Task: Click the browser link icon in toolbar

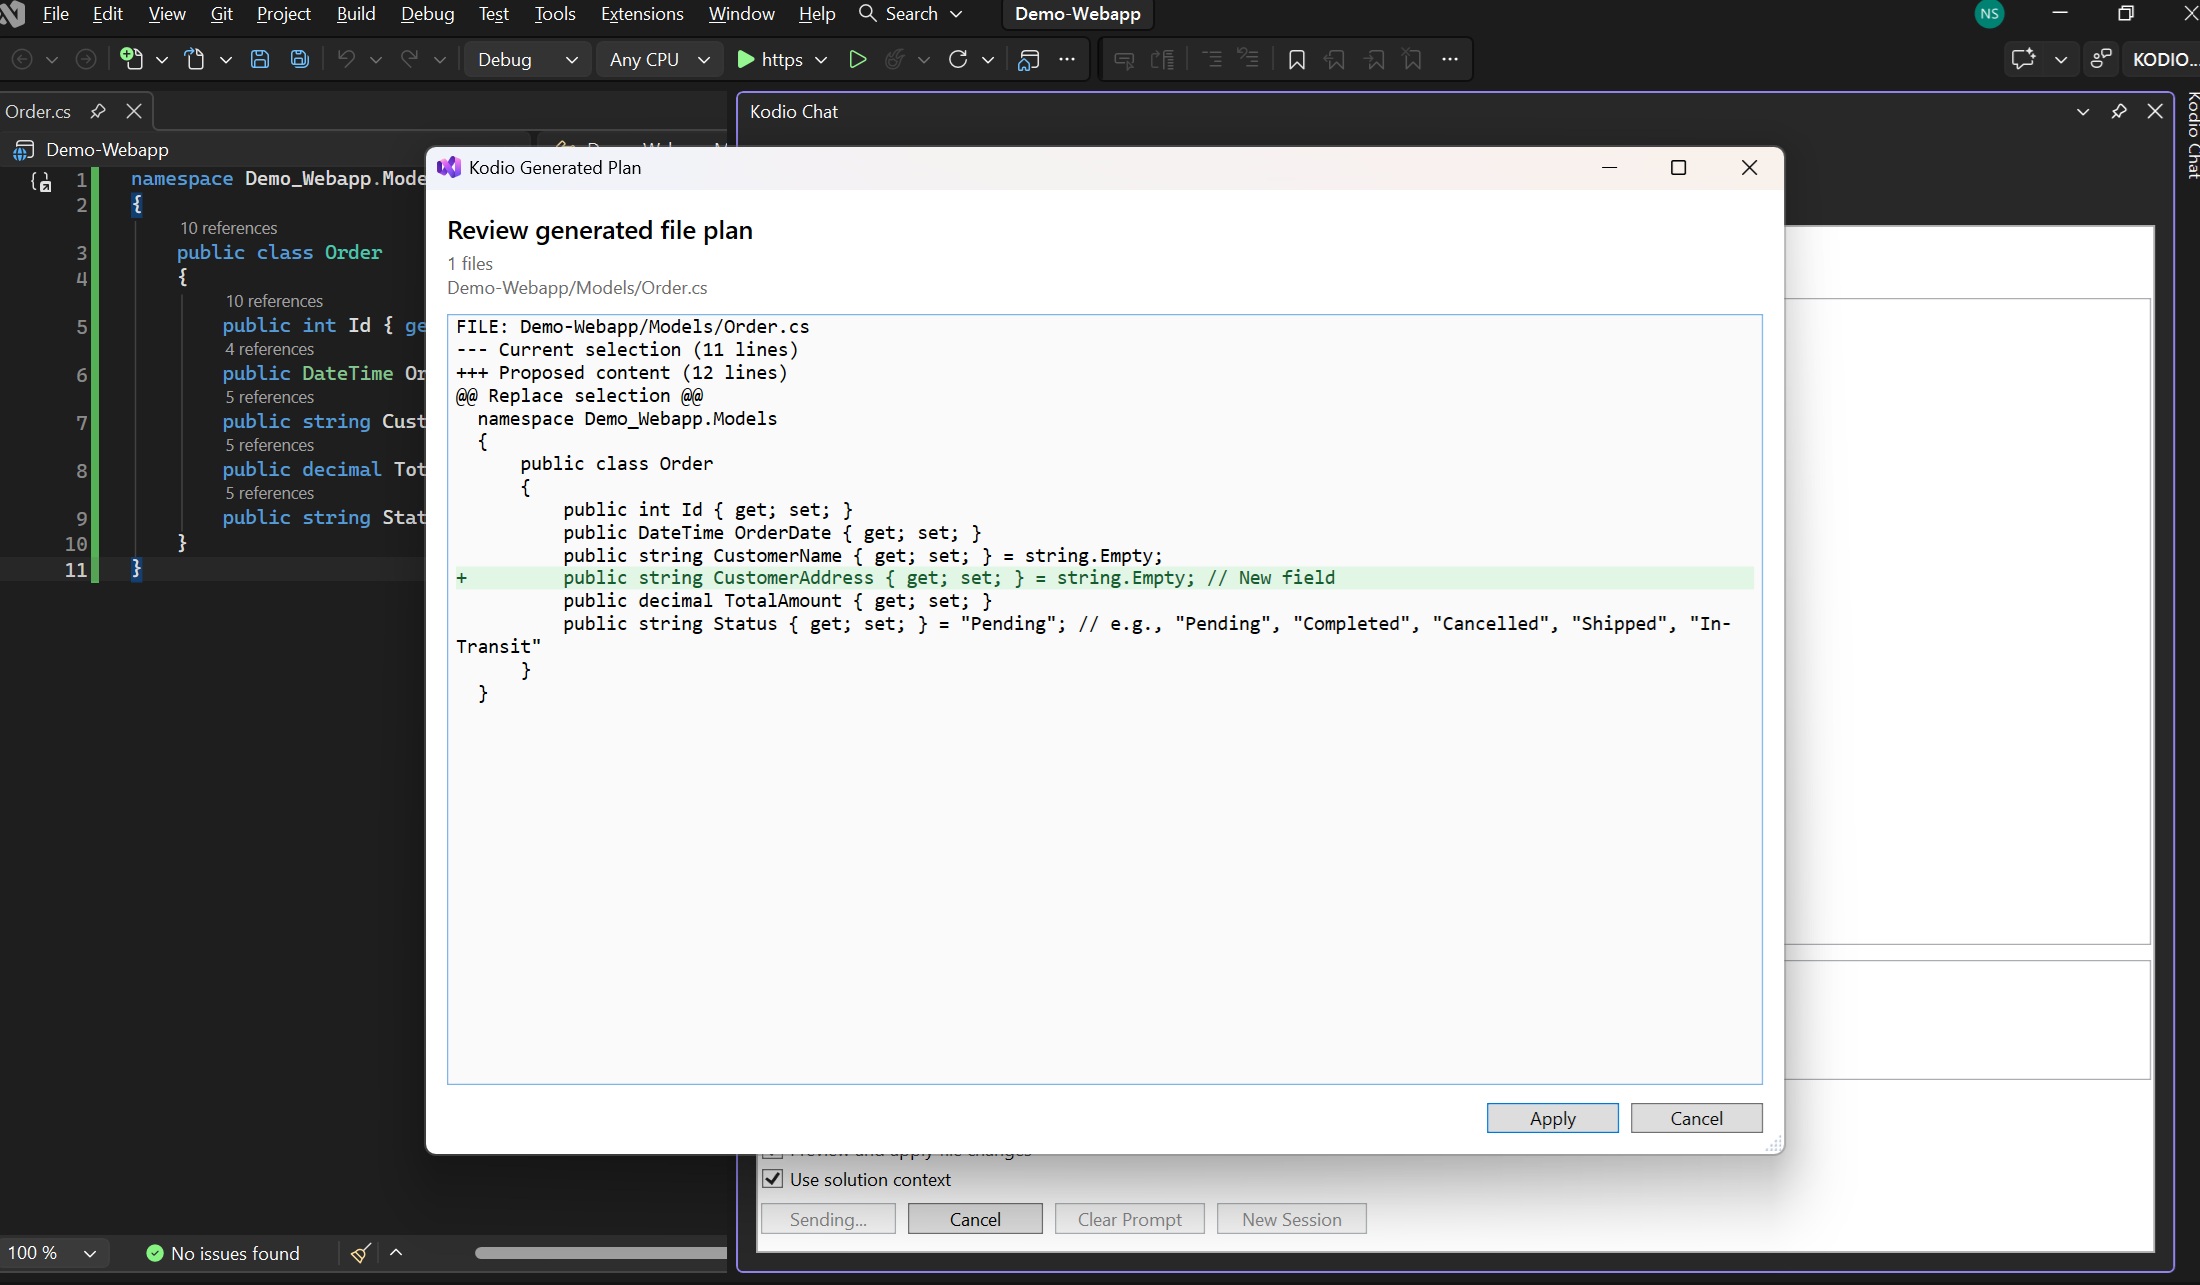Action: [1029, 59]
